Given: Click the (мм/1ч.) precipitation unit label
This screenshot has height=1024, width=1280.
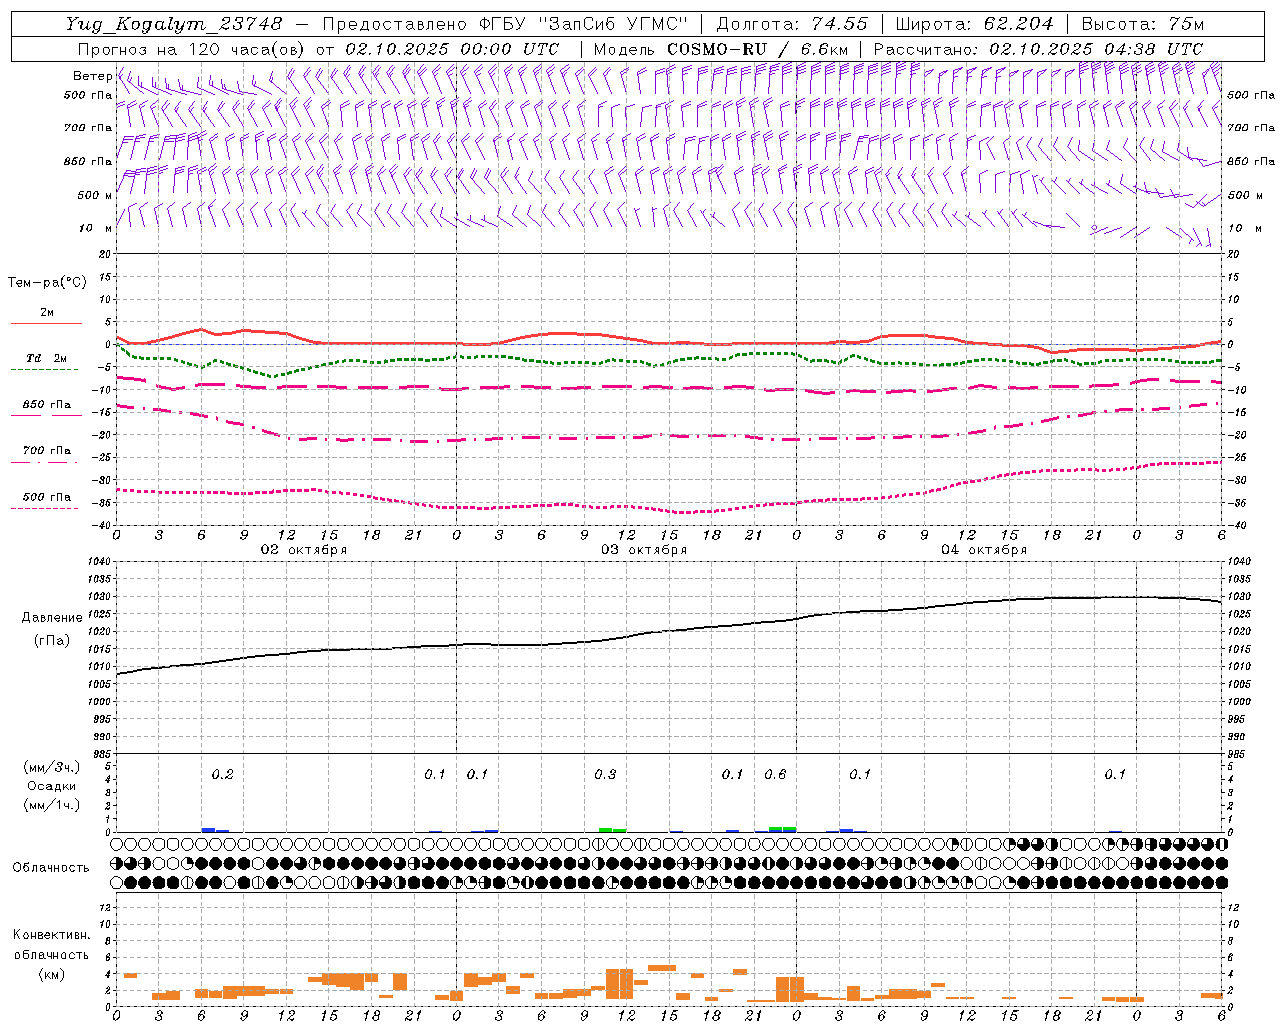Looking at the screenshot, I should pyautogui.click(x=52, y=805).
